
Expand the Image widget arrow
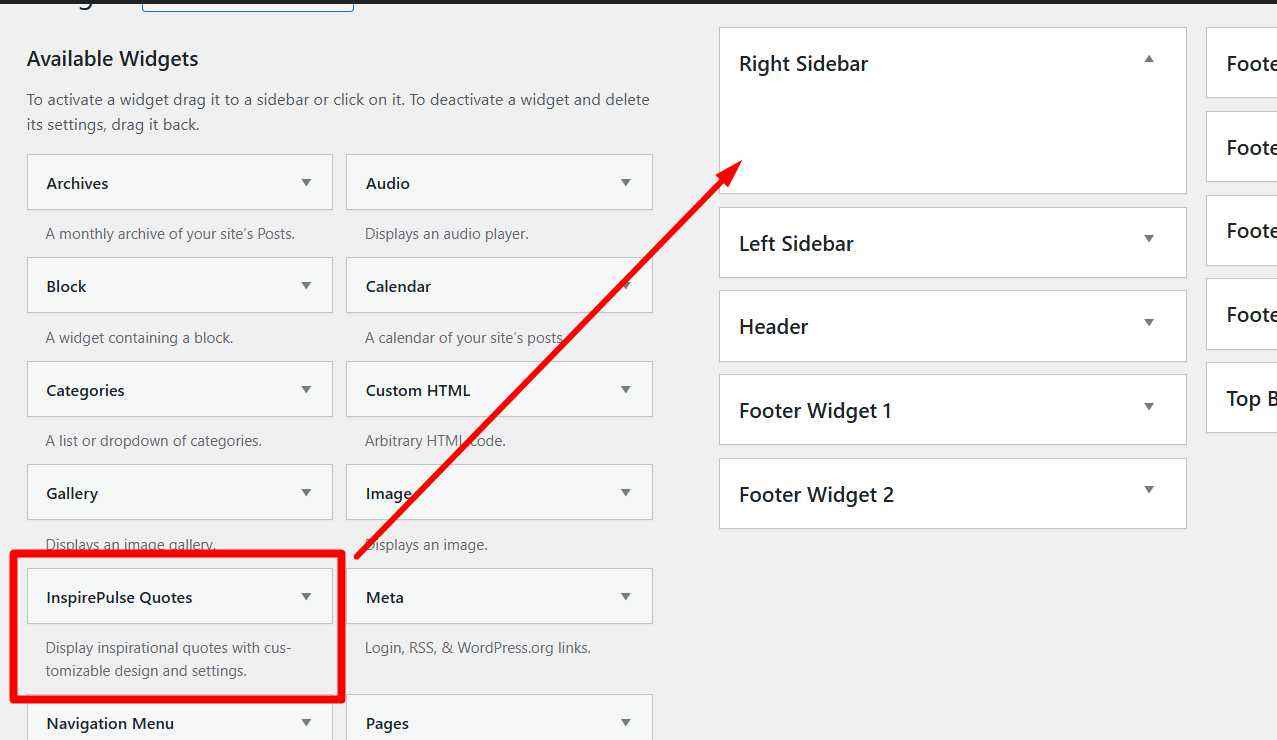click(626, 493)
